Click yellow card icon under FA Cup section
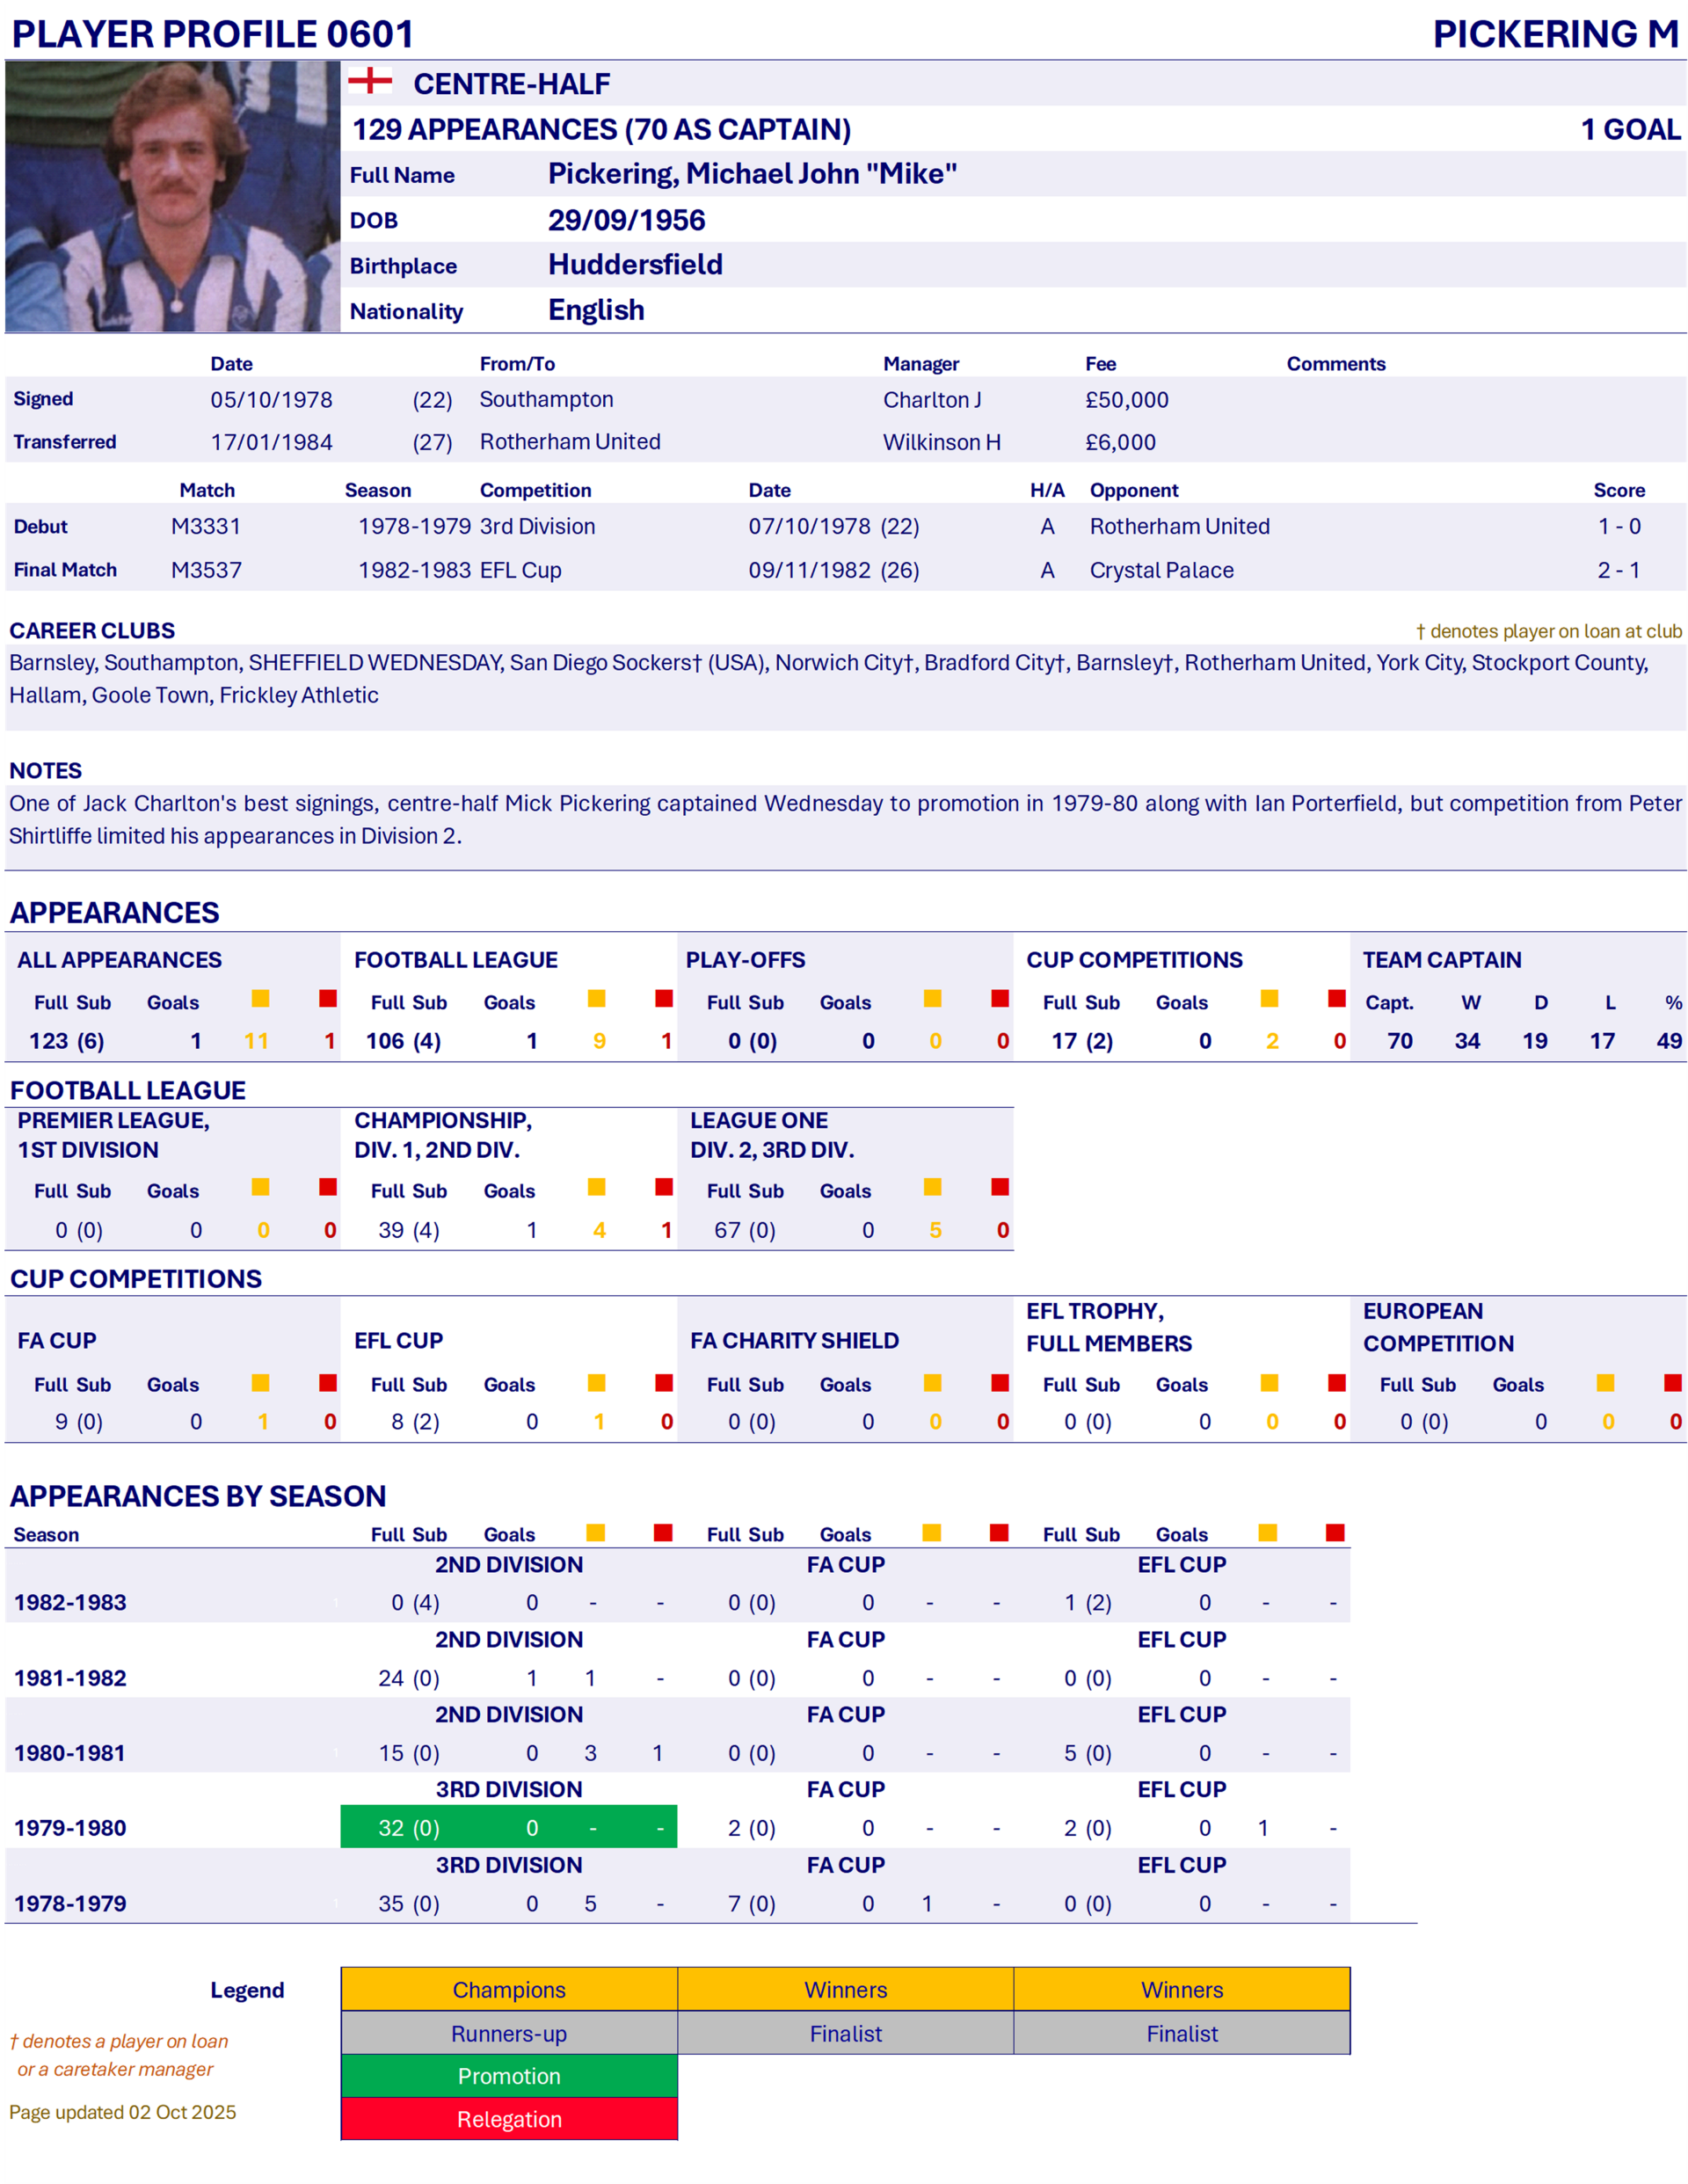 [261, 1382]
